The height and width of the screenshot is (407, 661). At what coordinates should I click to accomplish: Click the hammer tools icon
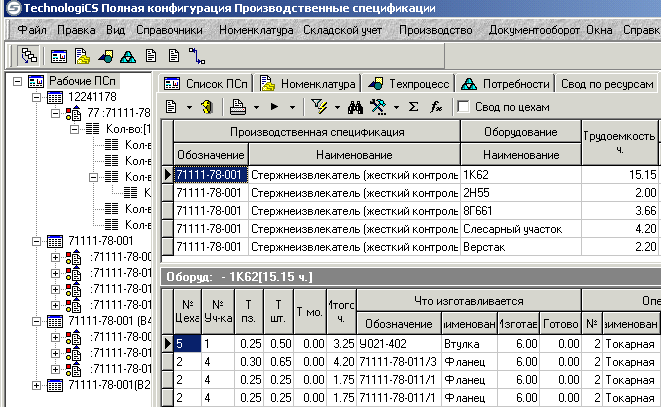click(380, 106)
